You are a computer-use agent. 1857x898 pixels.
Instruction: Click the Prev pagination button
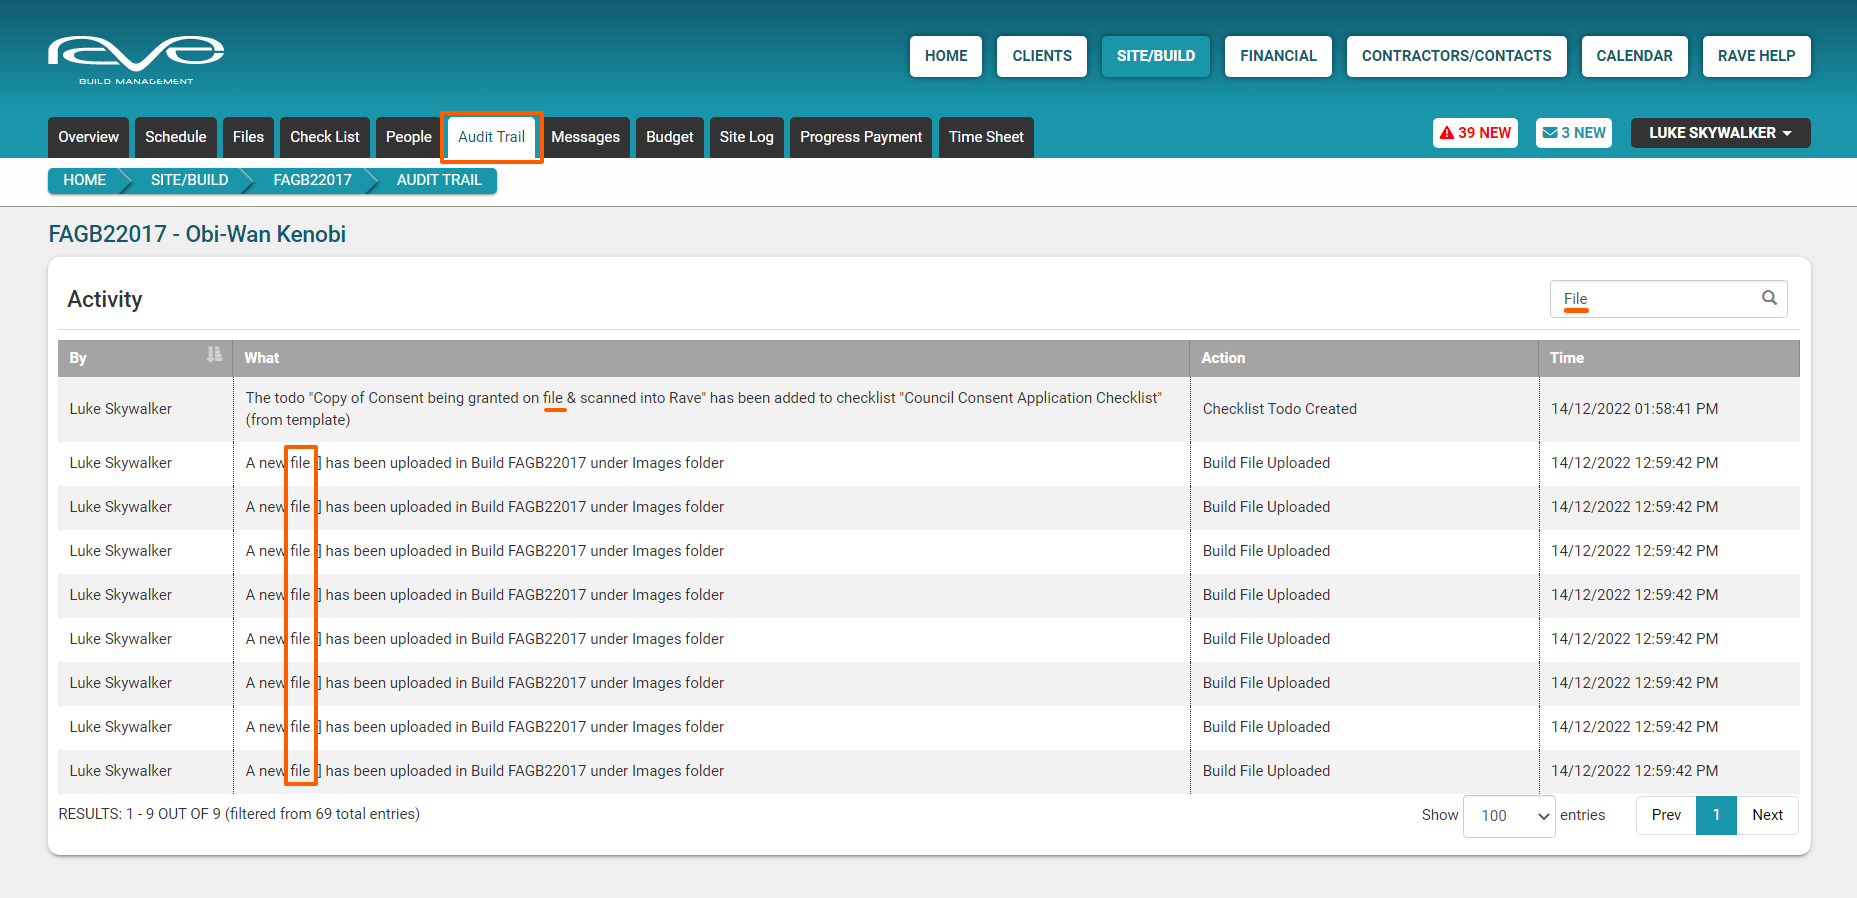click(x=1665, y=815)
